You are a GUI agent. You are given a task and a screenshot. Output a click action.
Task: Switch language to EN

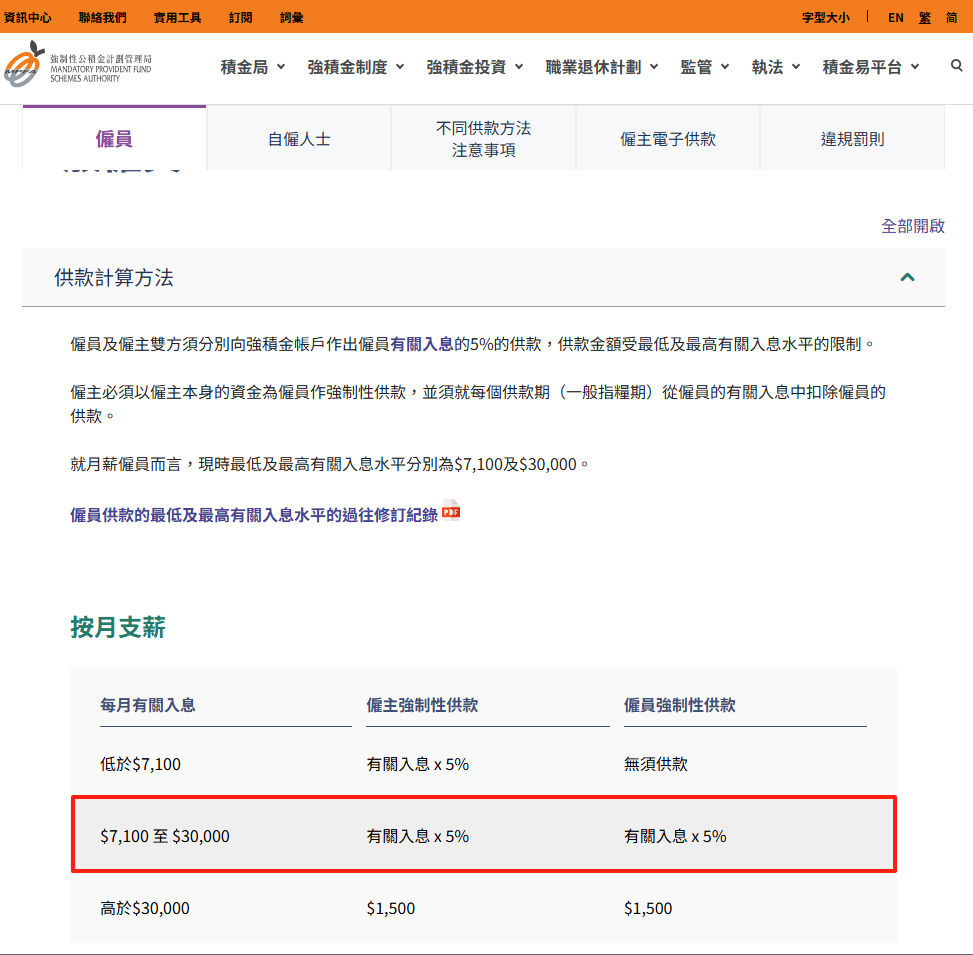[895, 17]
